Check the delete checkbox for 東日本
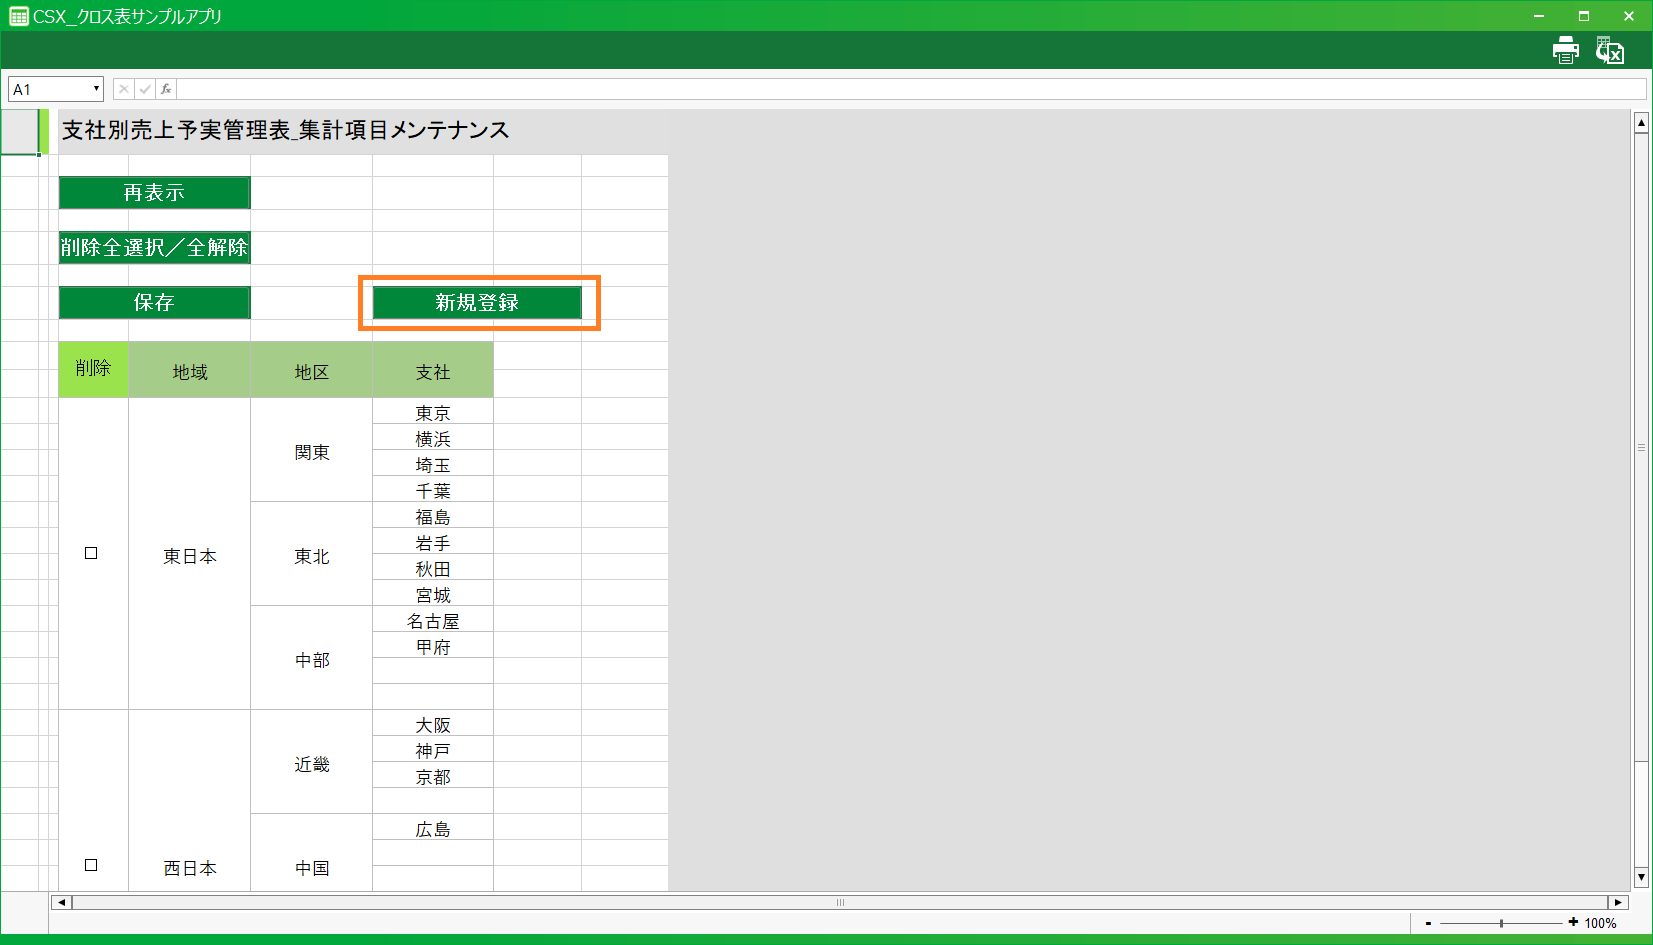Viewport: 1653px width, 945px height. coord(91,553)
